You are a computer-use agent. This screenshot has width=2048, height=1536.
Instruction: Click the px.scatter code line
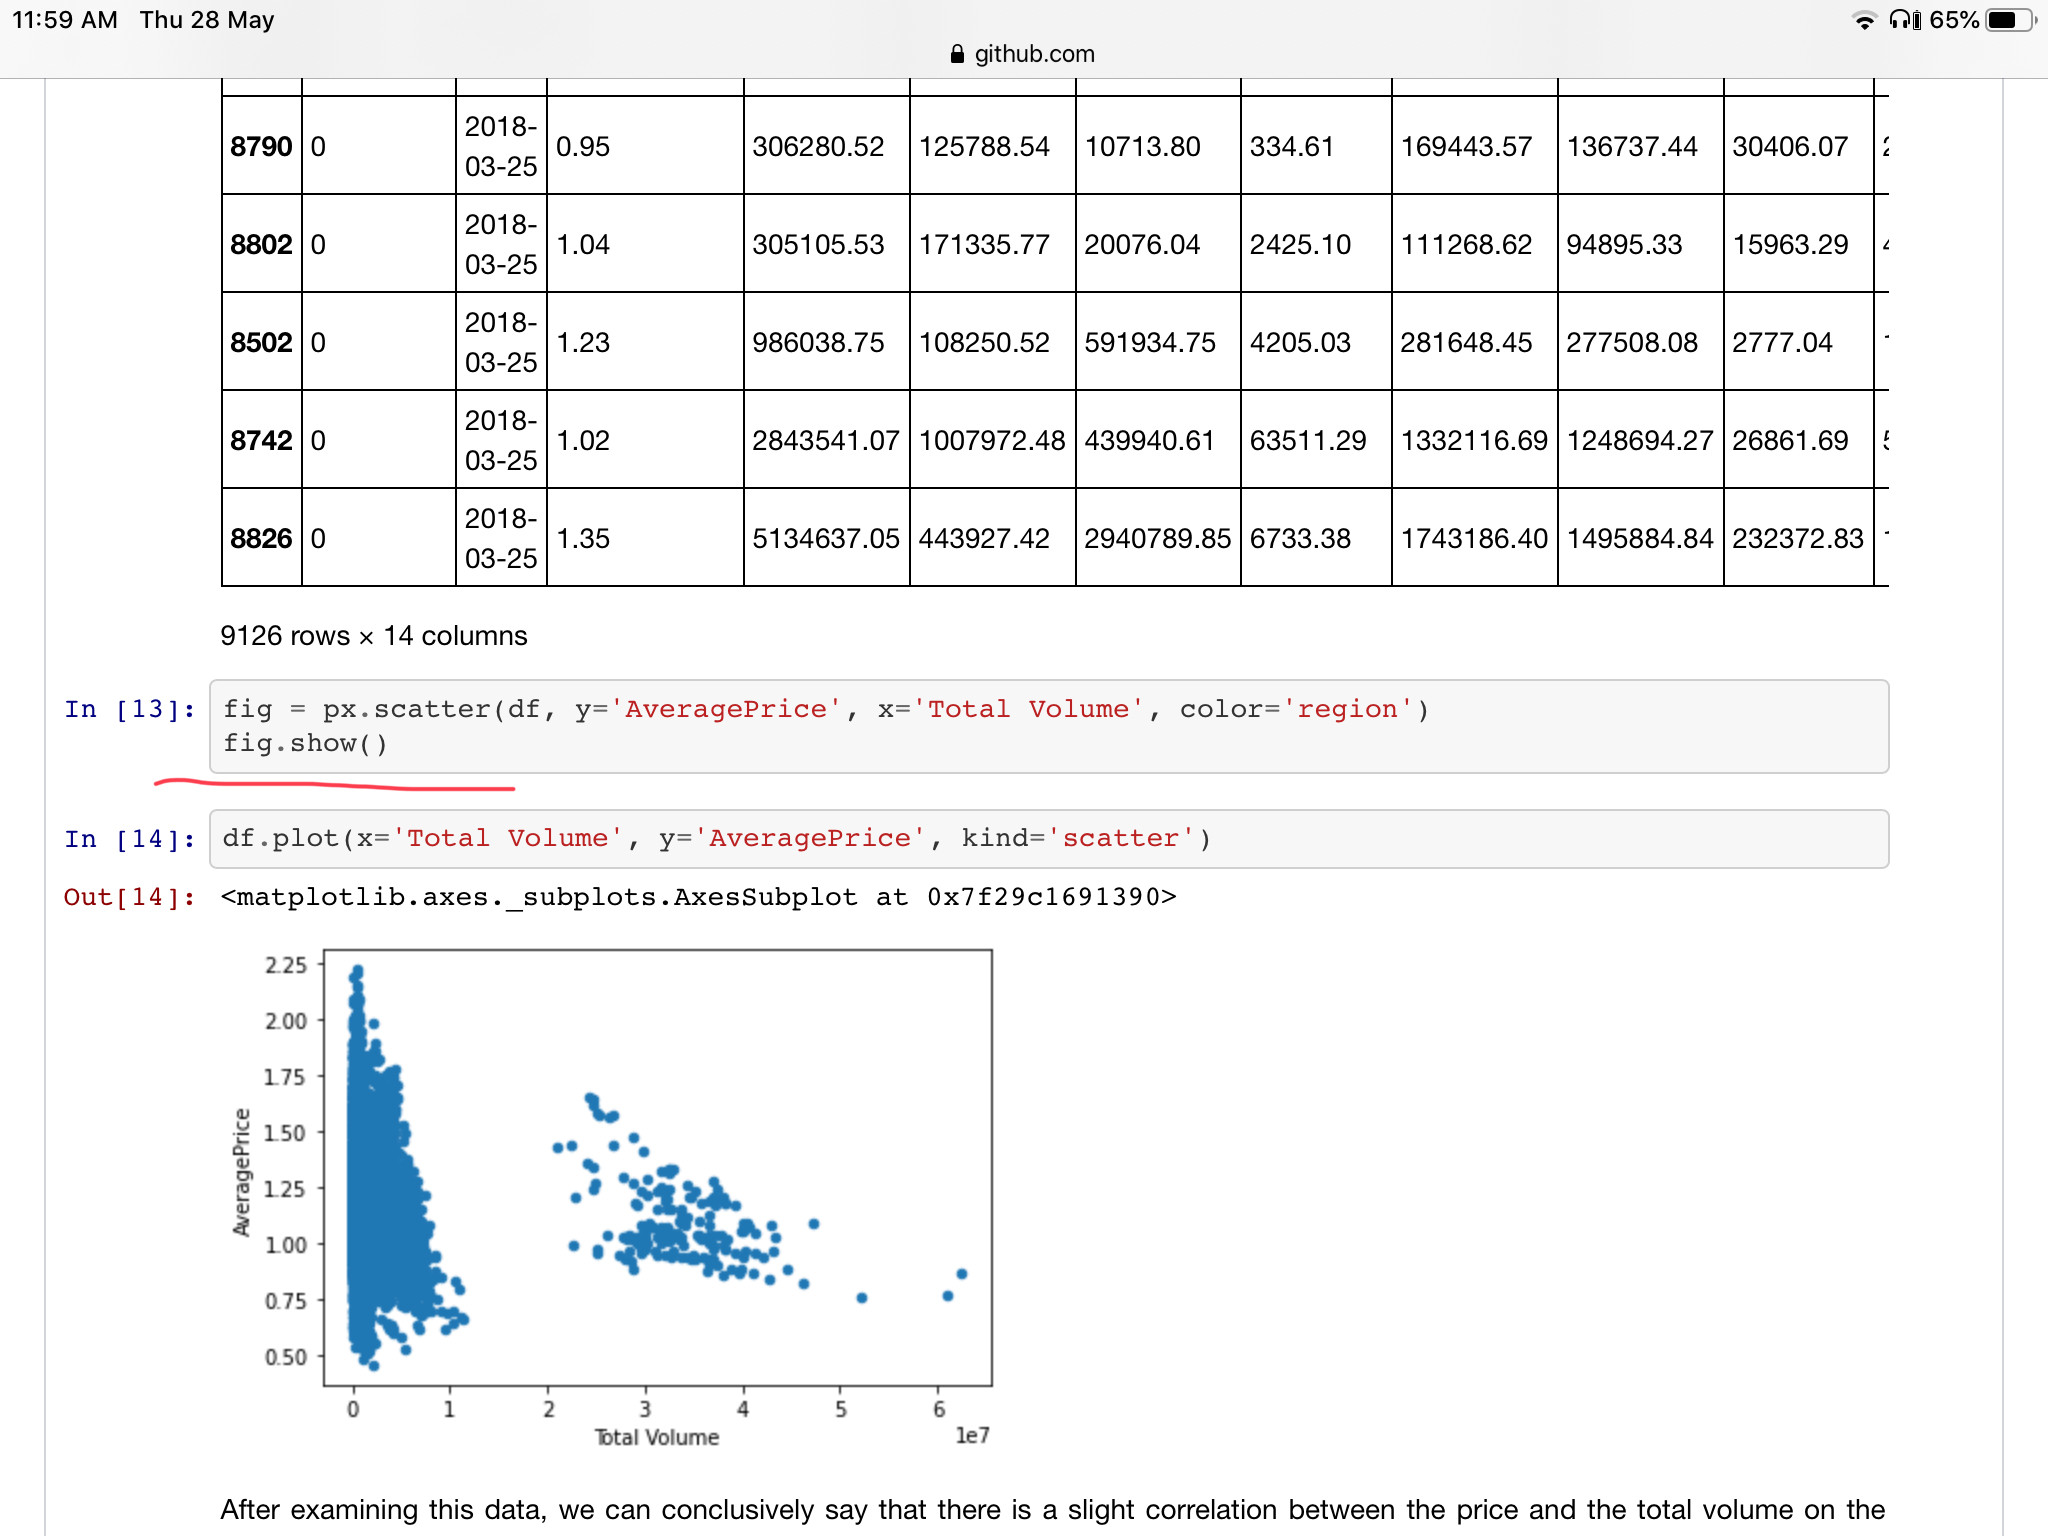pyautogui.click(x=826, y=709)
